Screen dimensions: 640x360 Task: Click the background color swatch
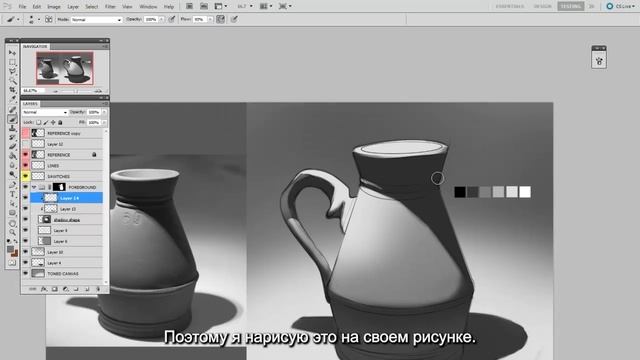coord(15,253)
